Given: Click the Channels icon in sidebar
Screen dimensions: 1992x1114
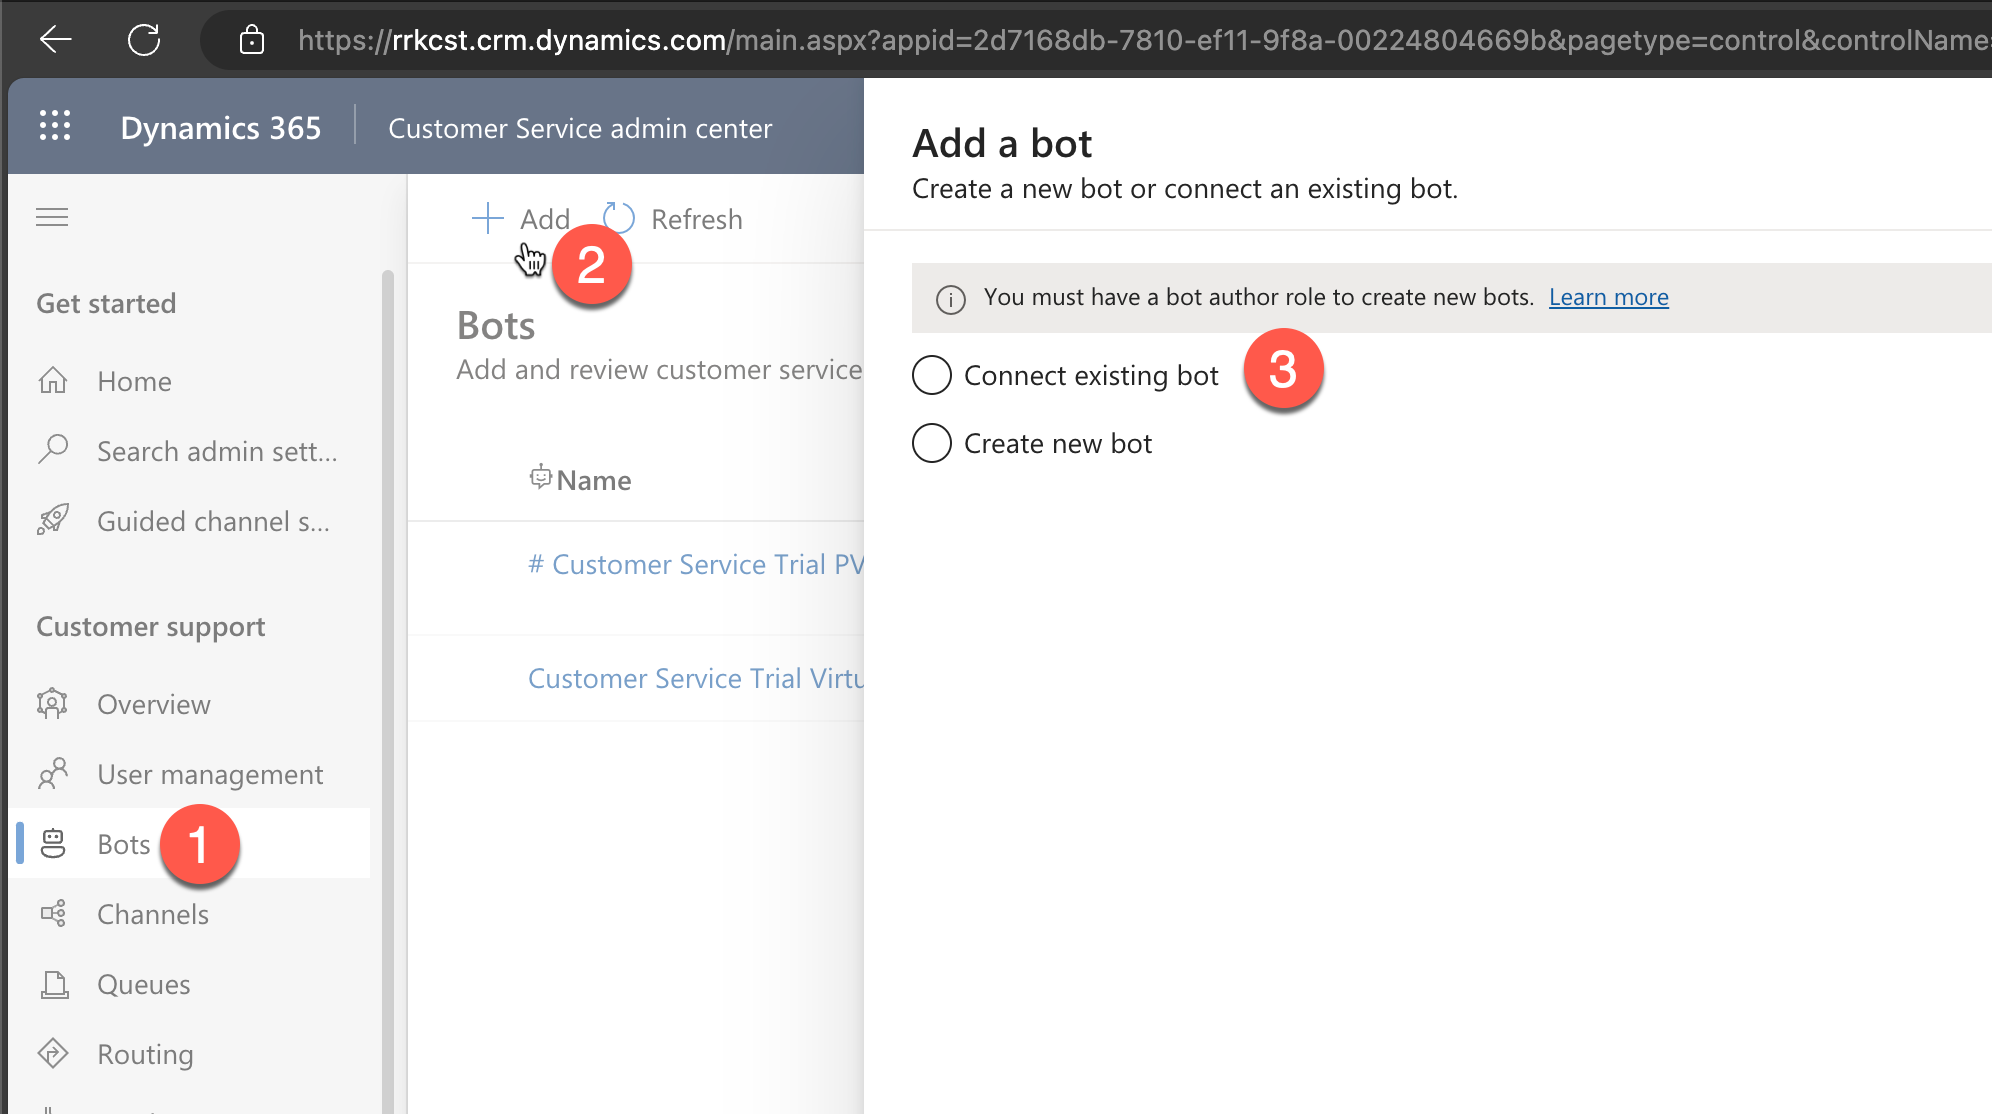Looking at the screenshot, I should click(53, 914).
